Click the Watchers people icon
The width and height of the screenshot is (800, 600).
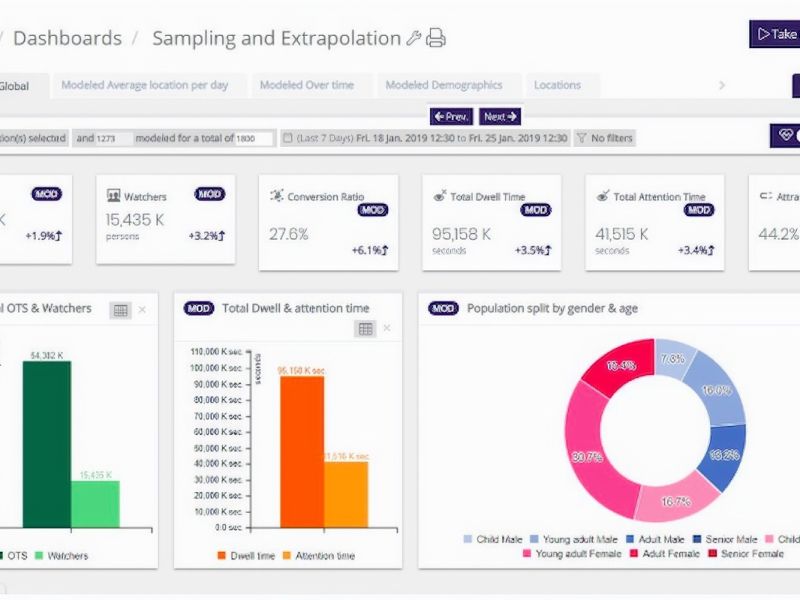click(113, 196)
